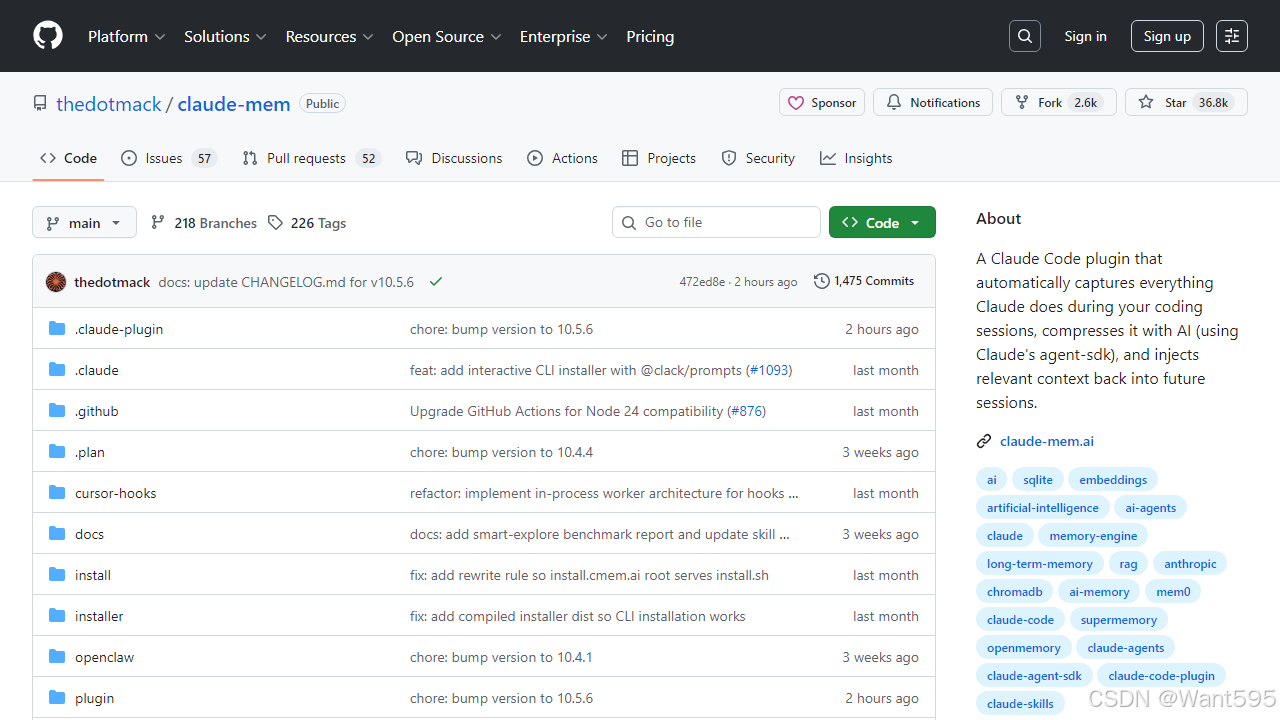Screen dimensions: 1280x720
Task: Switch to the Security tab
Action: pos(758,158)
